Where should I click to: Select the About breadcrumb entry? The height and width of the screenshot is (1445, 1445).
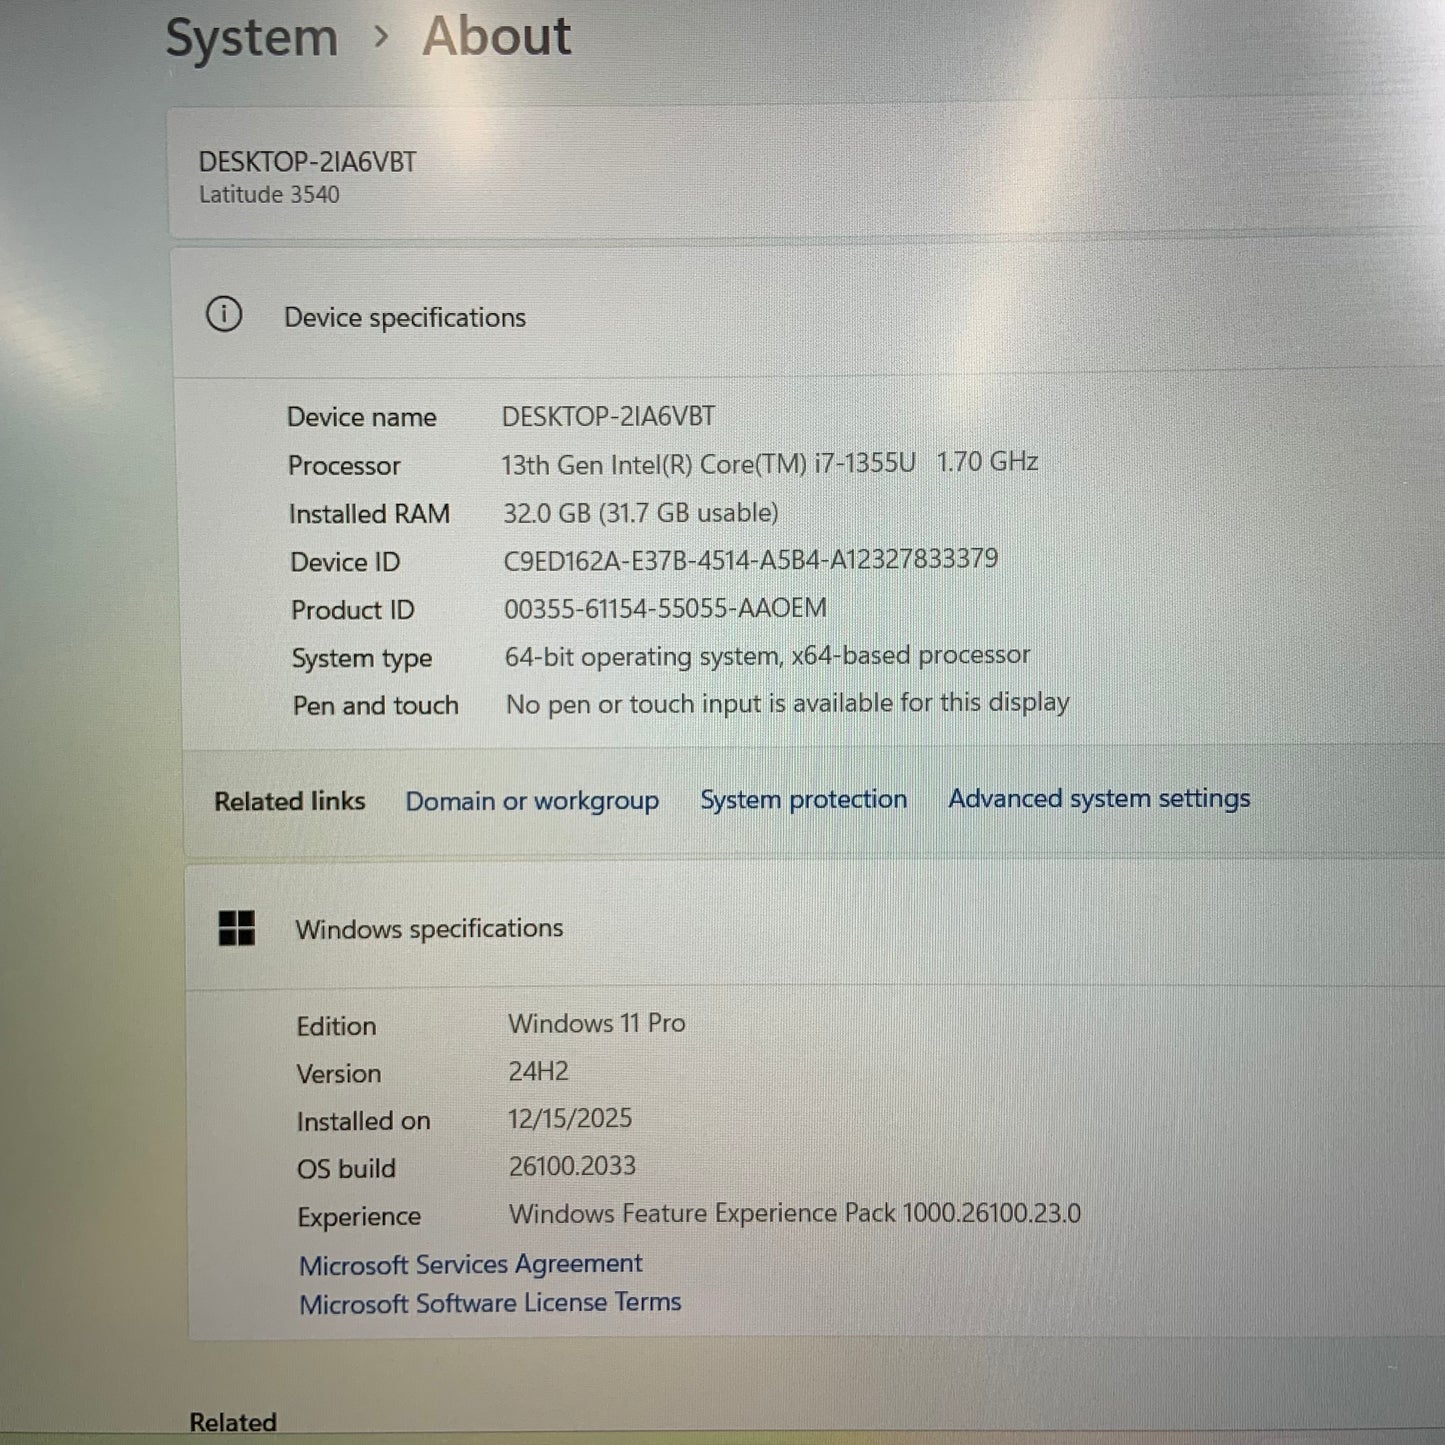click(497, 36)
